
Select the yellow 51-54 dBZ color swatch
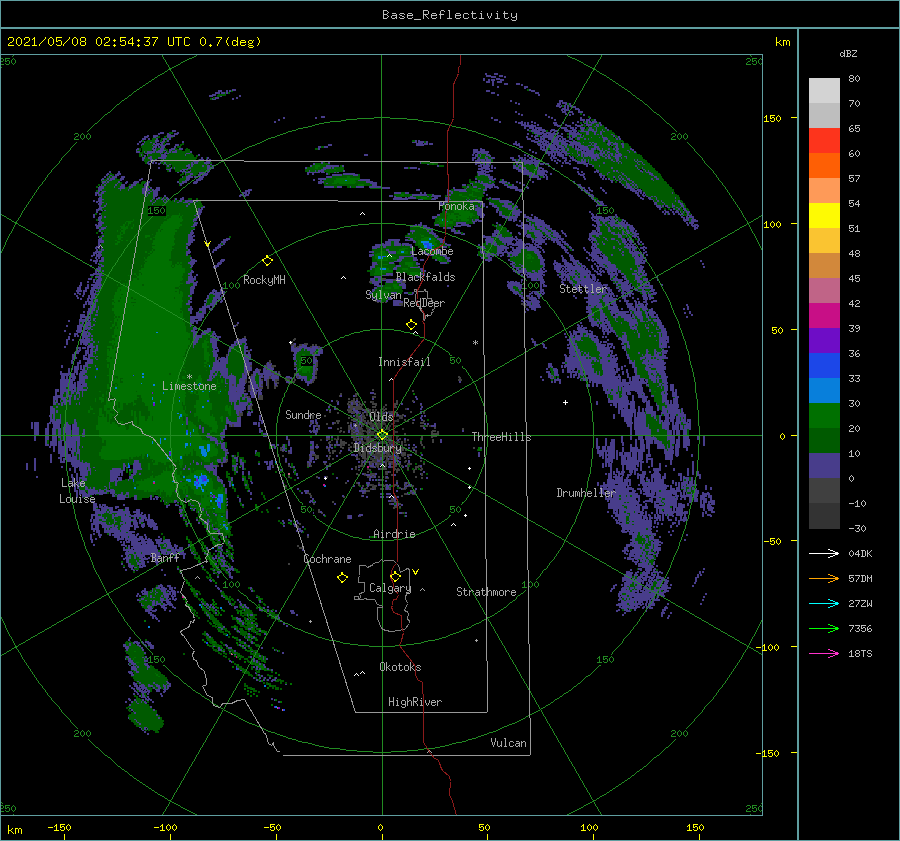point(824,216)
